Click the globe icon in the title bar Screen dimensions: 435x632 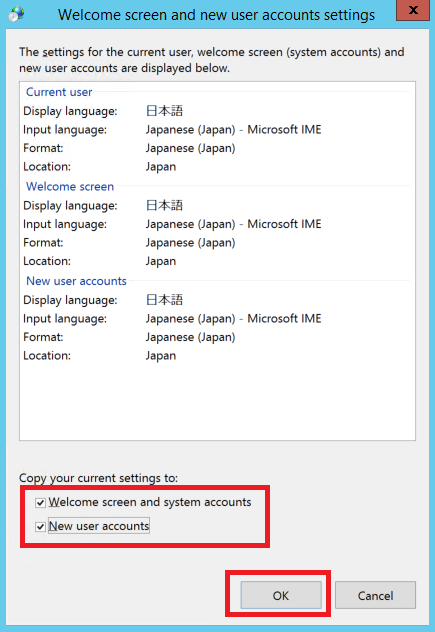[16, 14]
